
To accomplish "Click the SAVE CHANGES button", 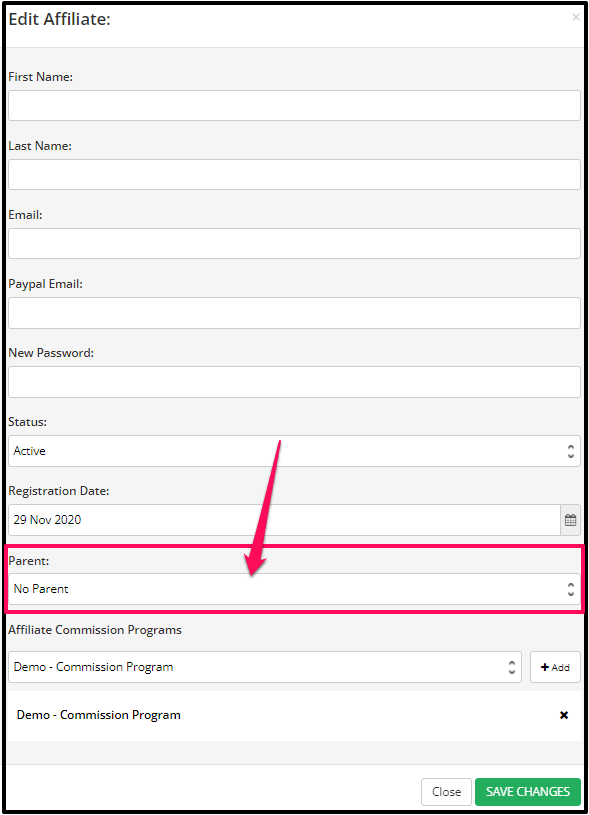I will tap(528, 792).
